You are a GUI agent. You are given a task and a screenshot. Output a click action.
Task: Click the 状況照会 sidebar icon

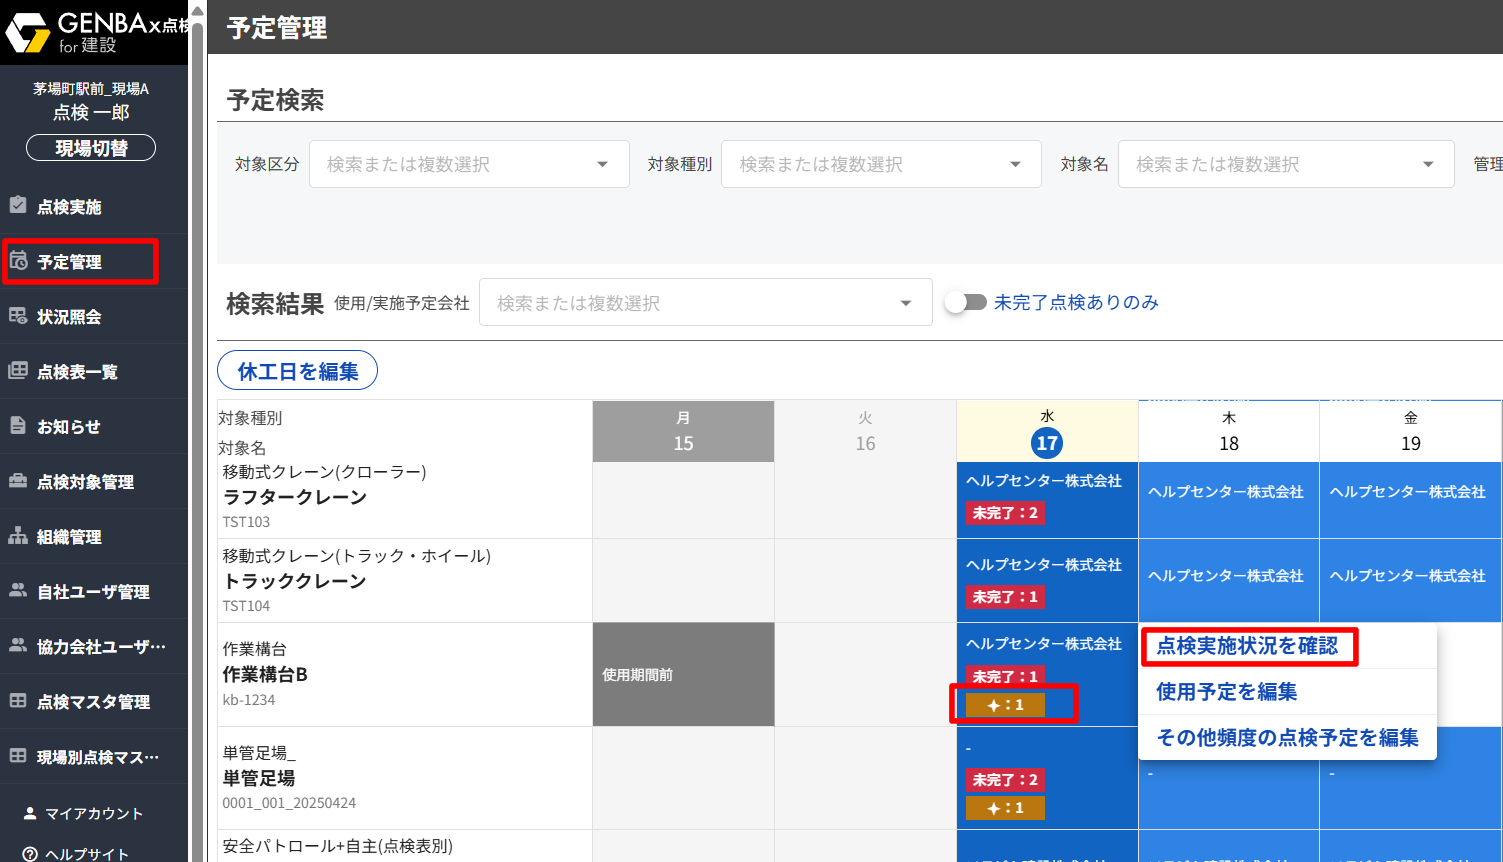(18, 316)
